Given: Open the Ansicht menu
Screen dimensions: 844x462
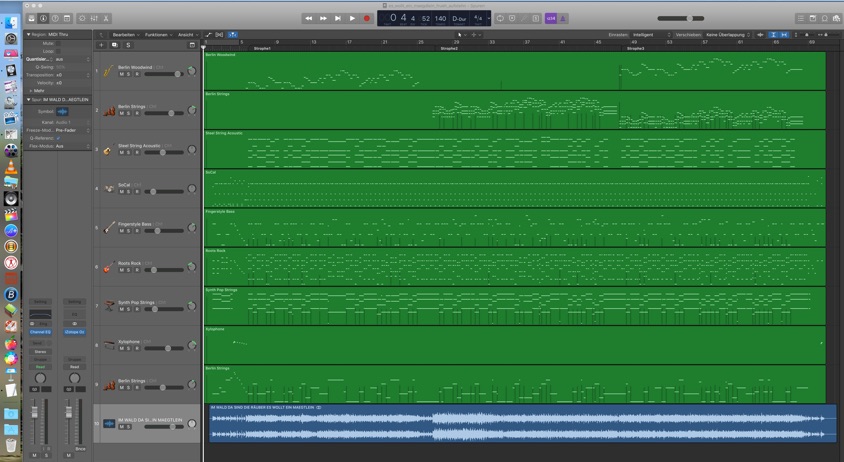Looking at the screenshot, I should pyautogui.click(x=187, y=34).
